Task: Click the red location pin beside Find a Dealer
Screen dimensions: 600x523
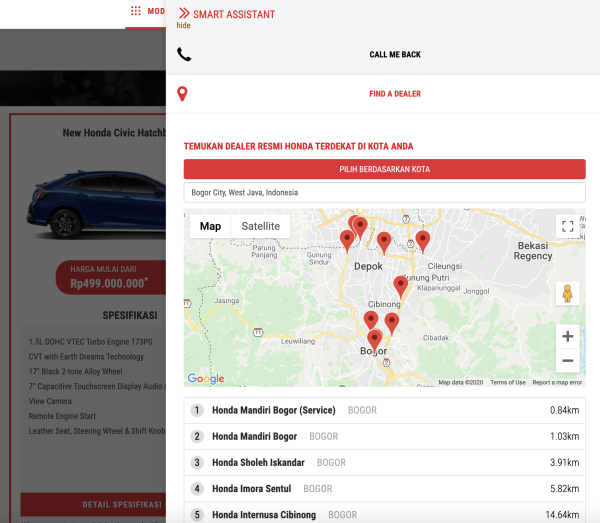Action: pyautogui.click(x=182, y=94)
